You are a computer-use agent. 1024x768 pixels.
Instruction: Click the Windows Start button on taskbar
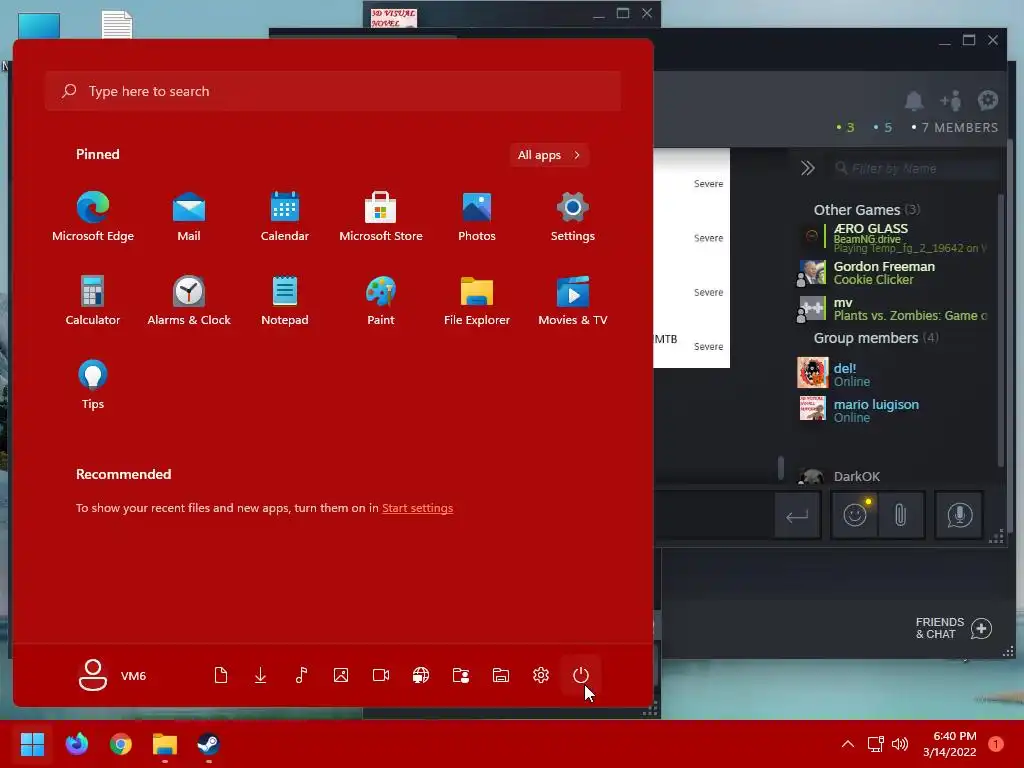tap(32, 744)
